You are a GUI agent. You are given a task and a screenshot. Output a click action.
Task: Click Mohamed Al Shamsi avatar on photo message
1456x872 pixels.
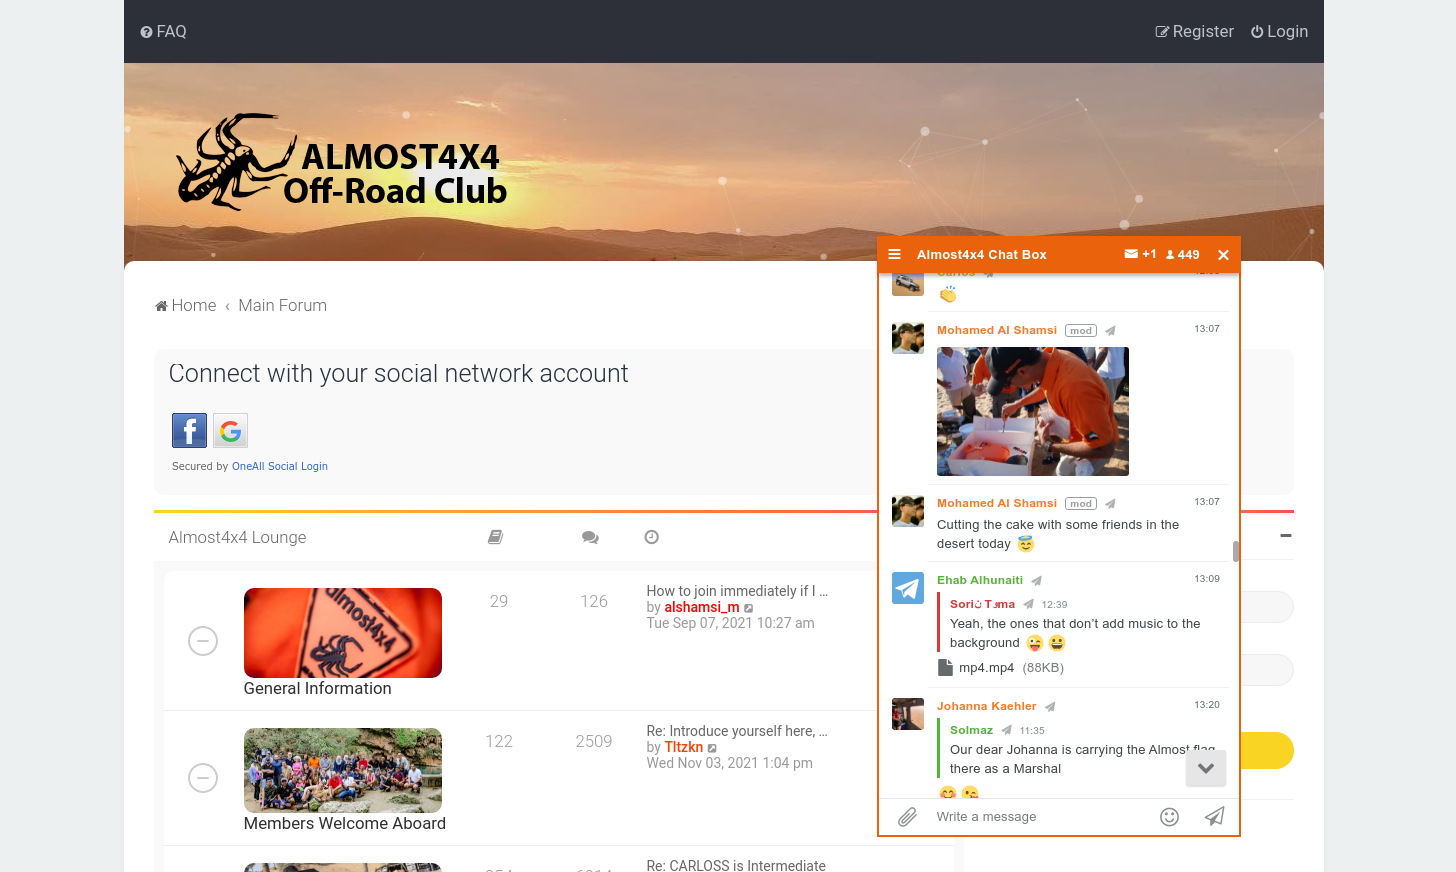point(908,338)
